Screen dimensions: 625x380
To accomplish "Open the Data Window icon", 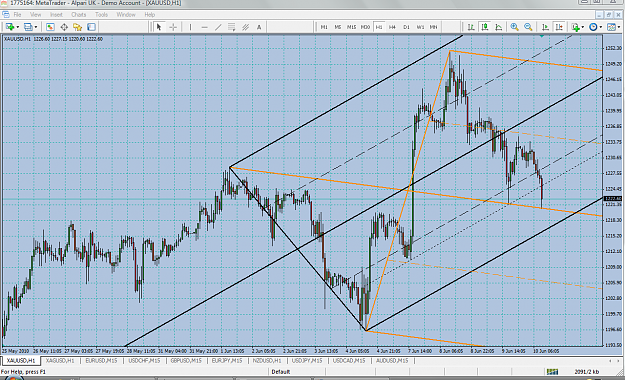I will [x=64, y=27].
